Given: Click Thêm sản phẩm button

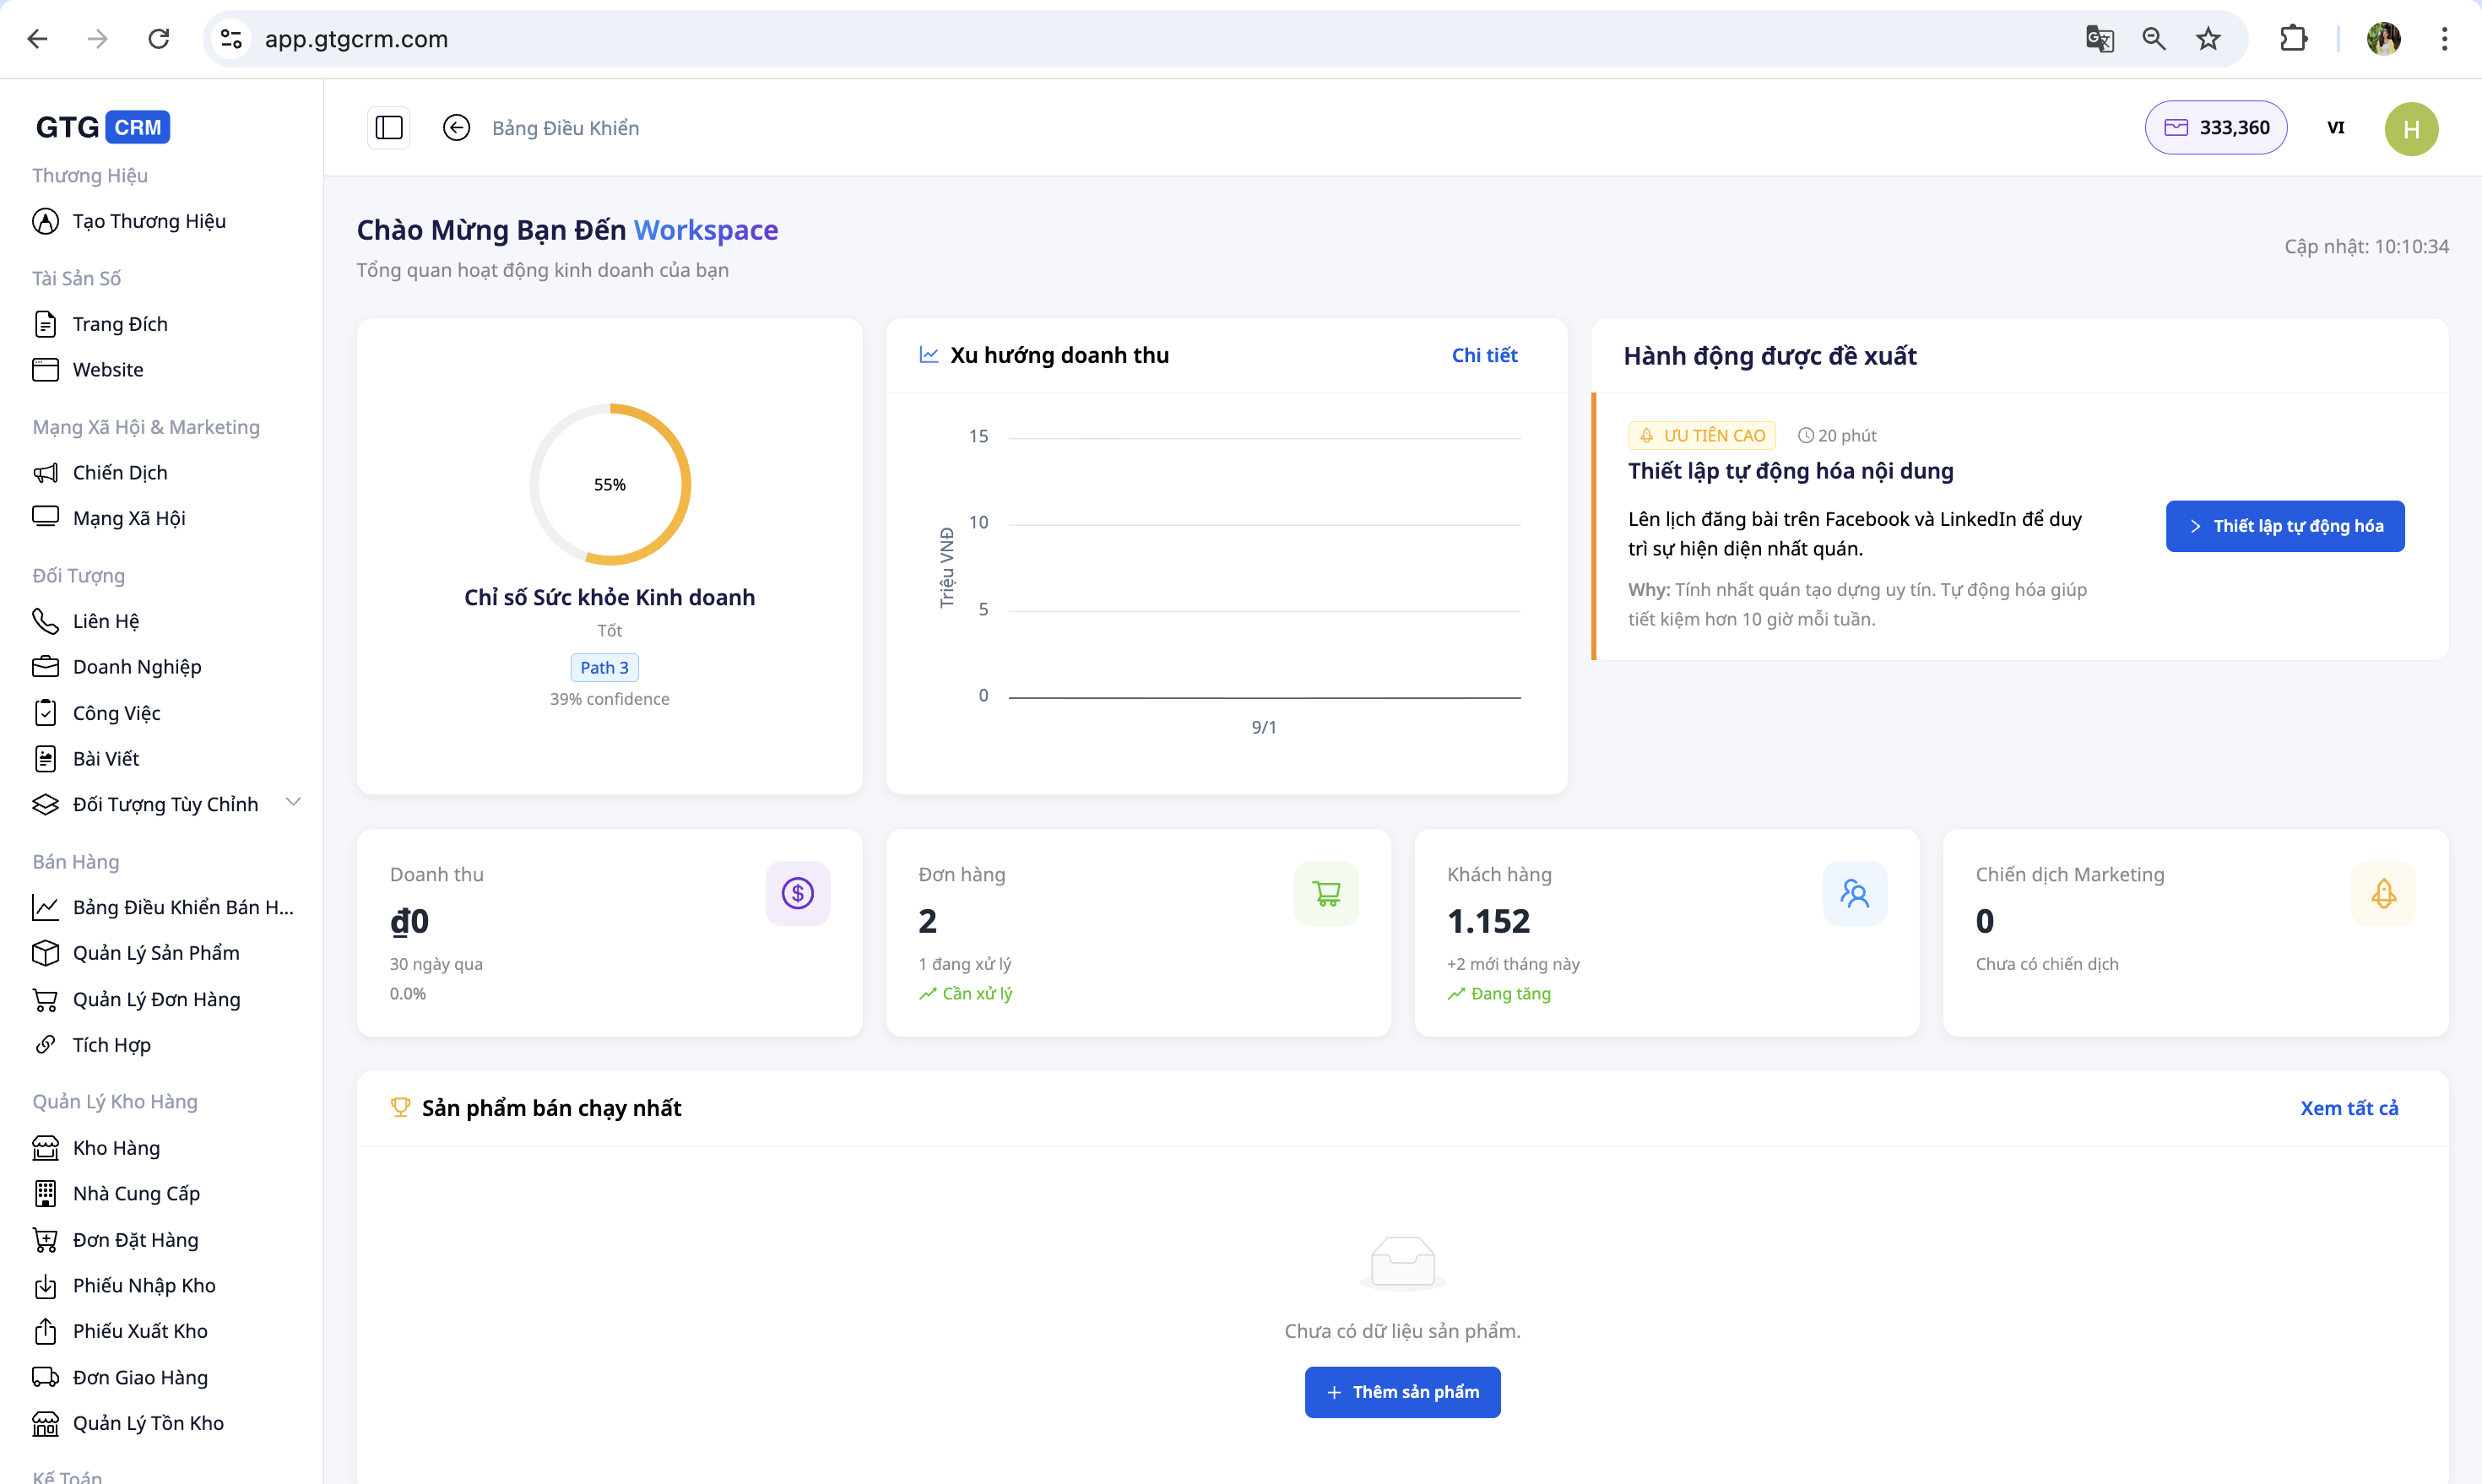Looking at the screenshot, I should (x=1402, y=1392).
